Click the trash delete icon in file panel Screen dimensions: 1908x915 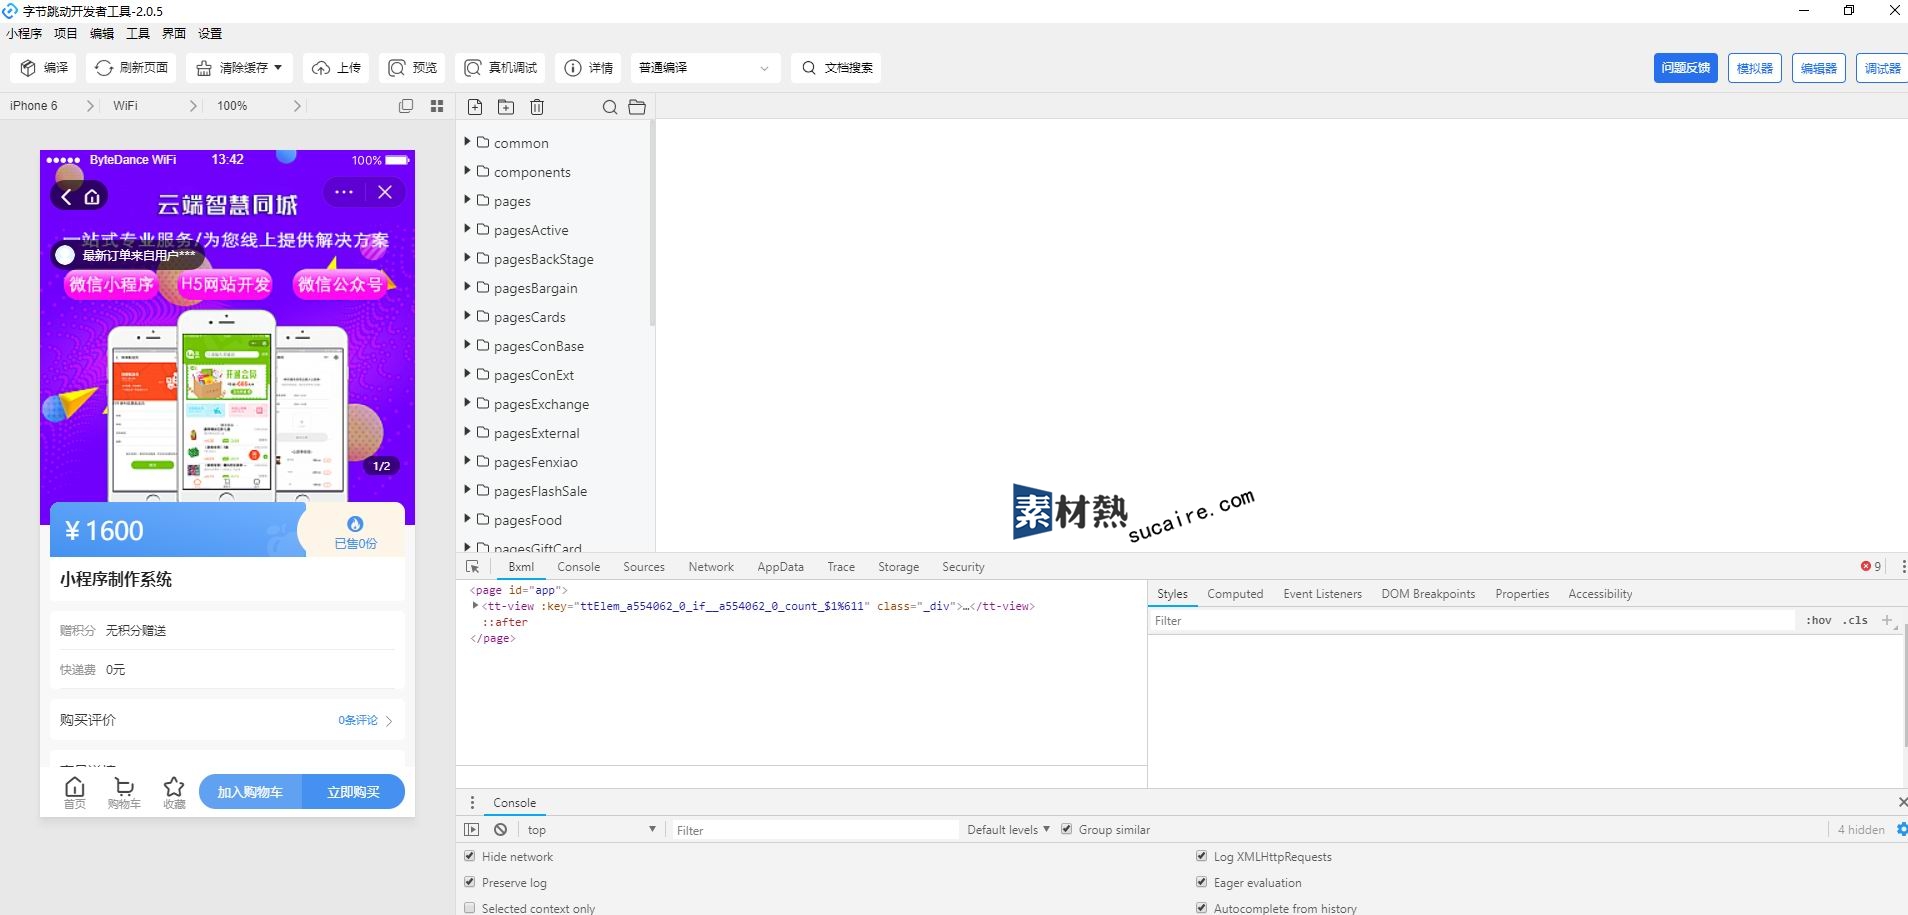pos(537,107)
